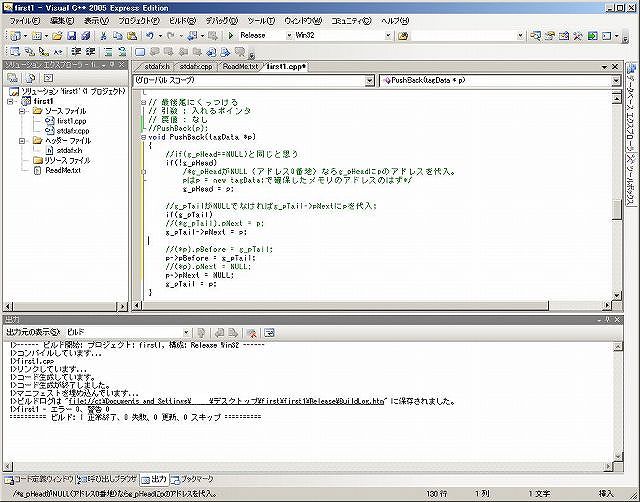
Task: Click the Open File folder icon
Action: click(57, 36)
